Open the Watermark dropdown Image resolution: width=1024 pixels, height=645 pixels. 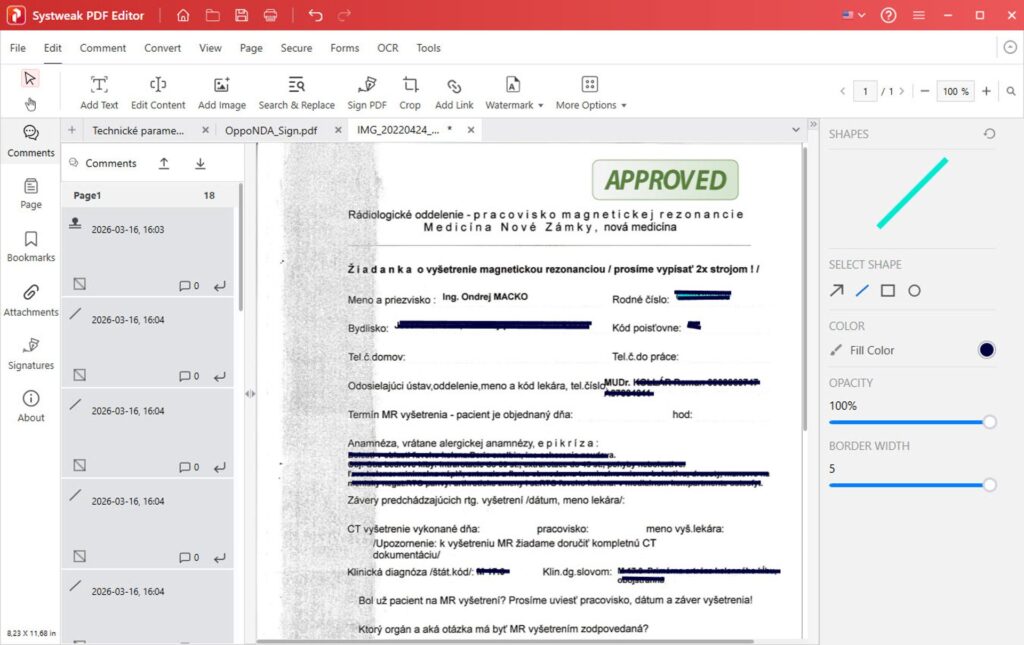click(x=513, y=90)
